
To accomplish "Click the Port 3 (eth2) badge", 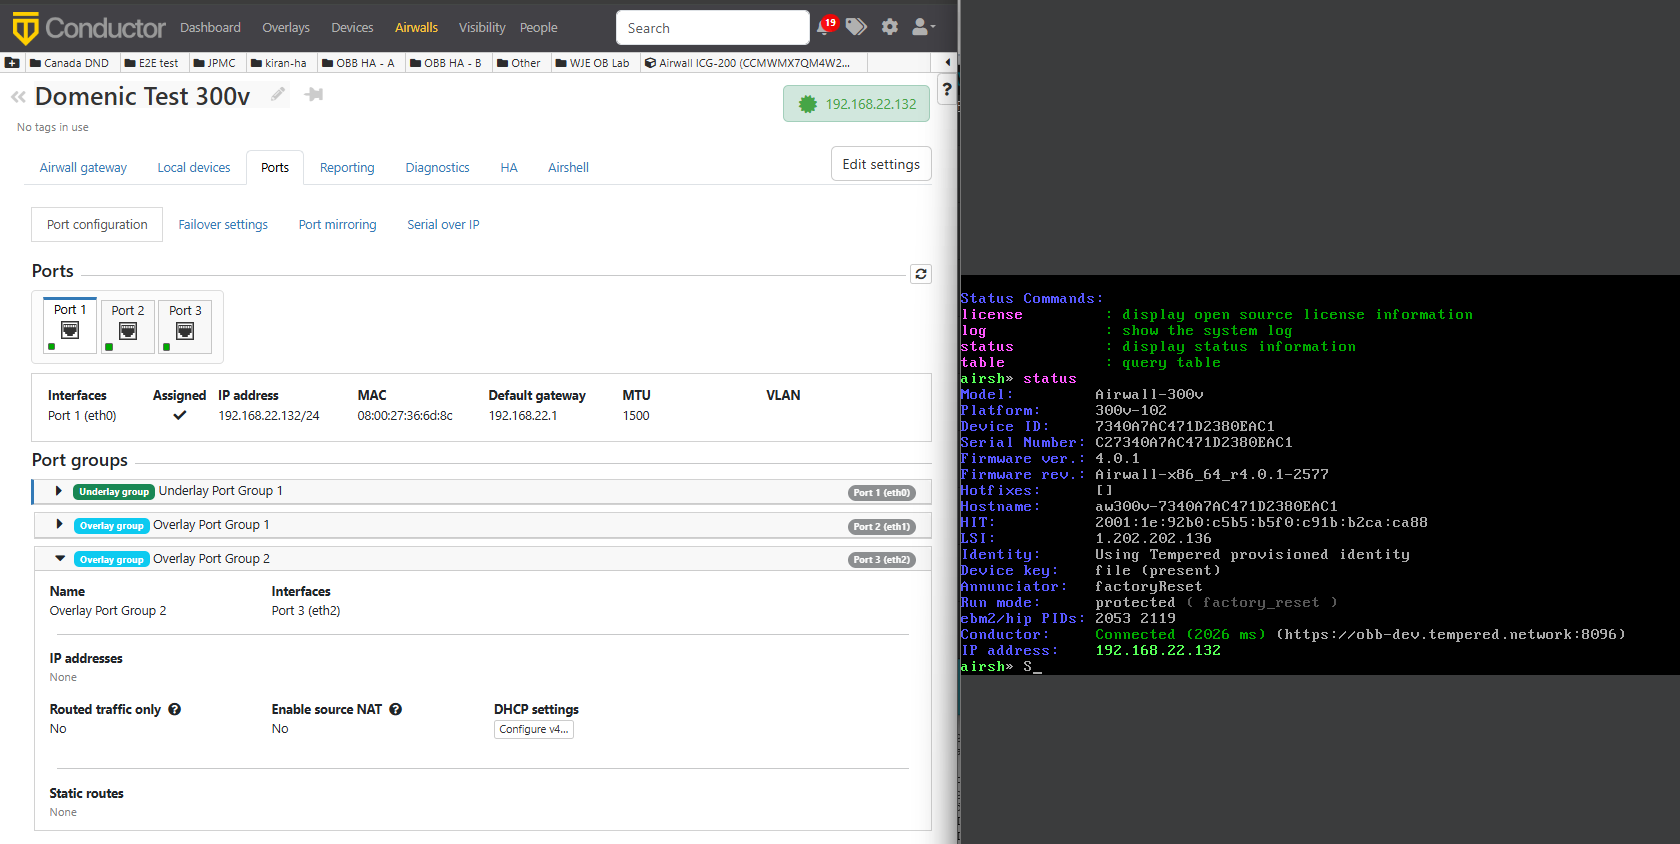I will [x=882, y=559].
